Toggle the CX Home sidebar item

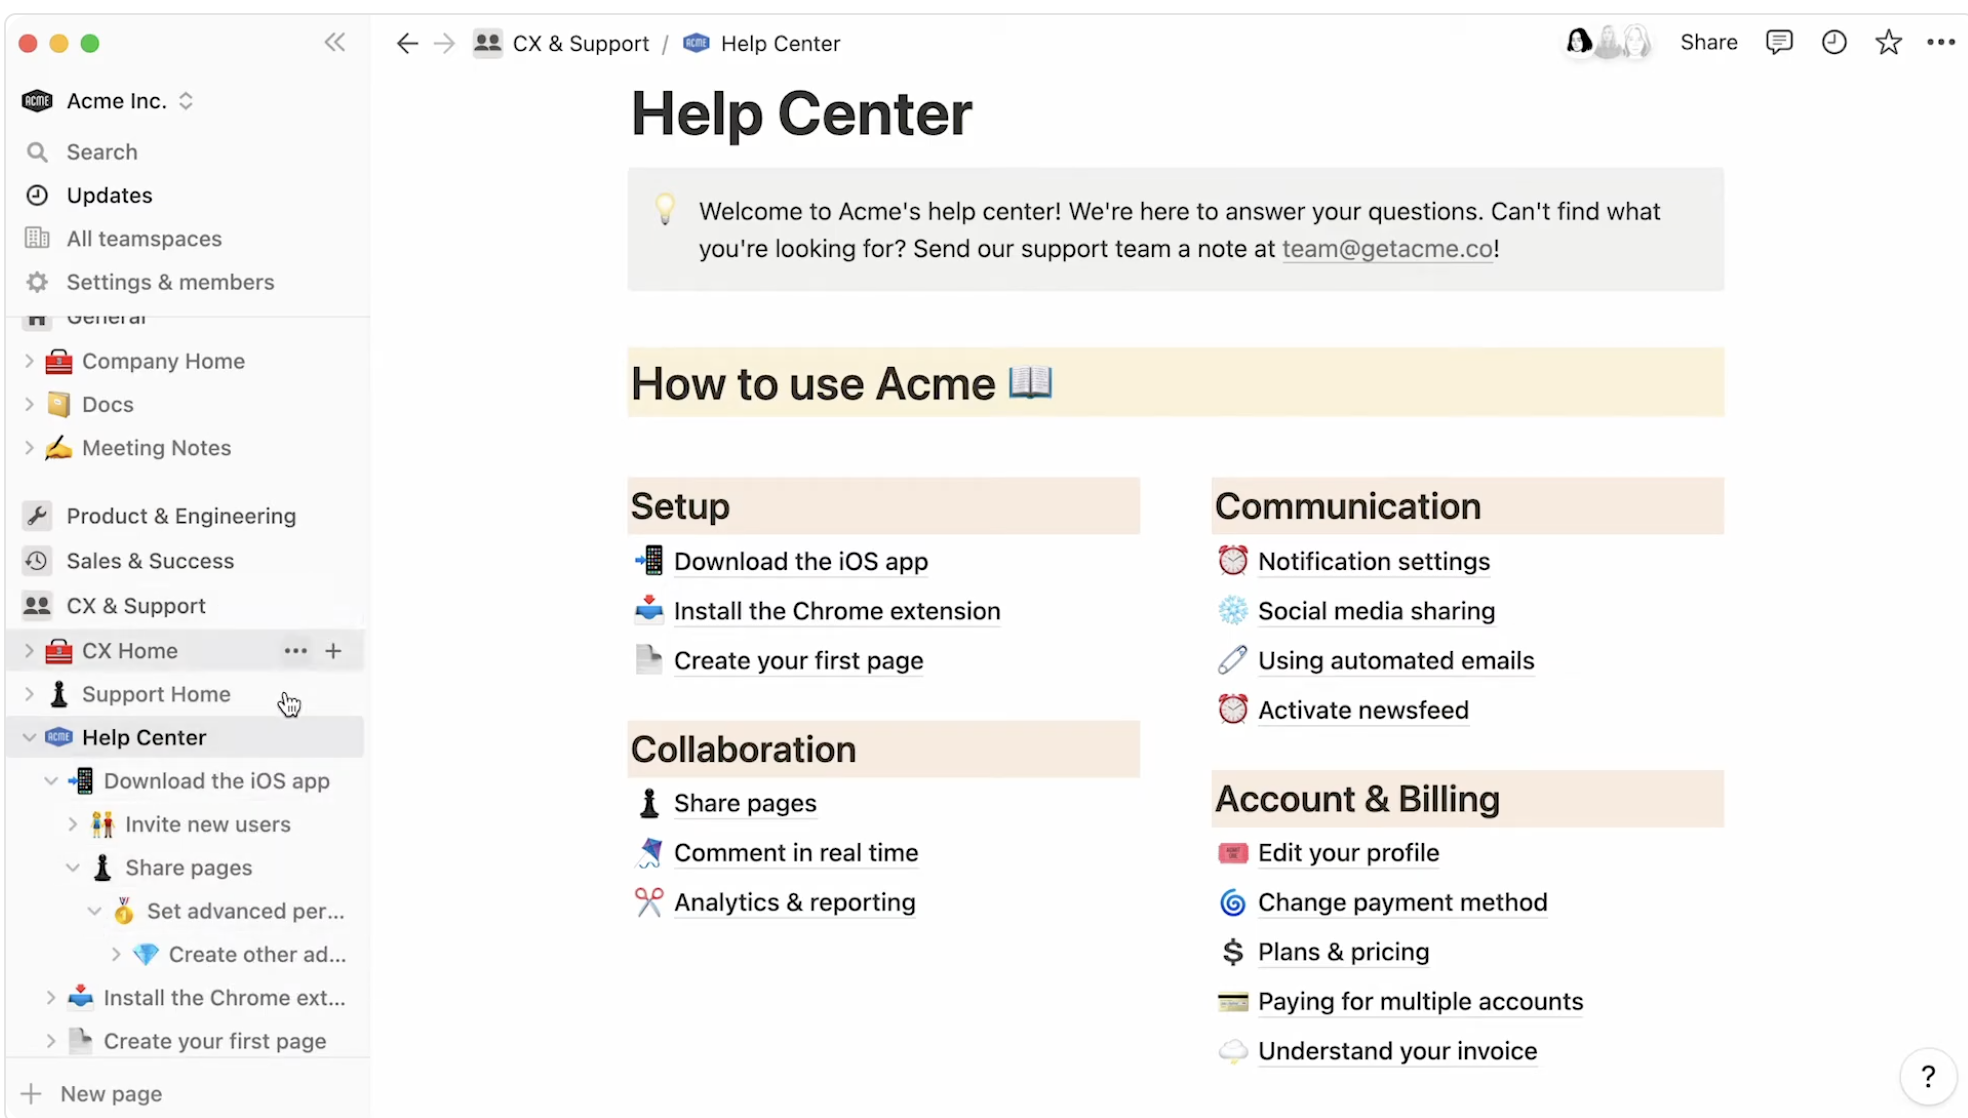point(28,650)
